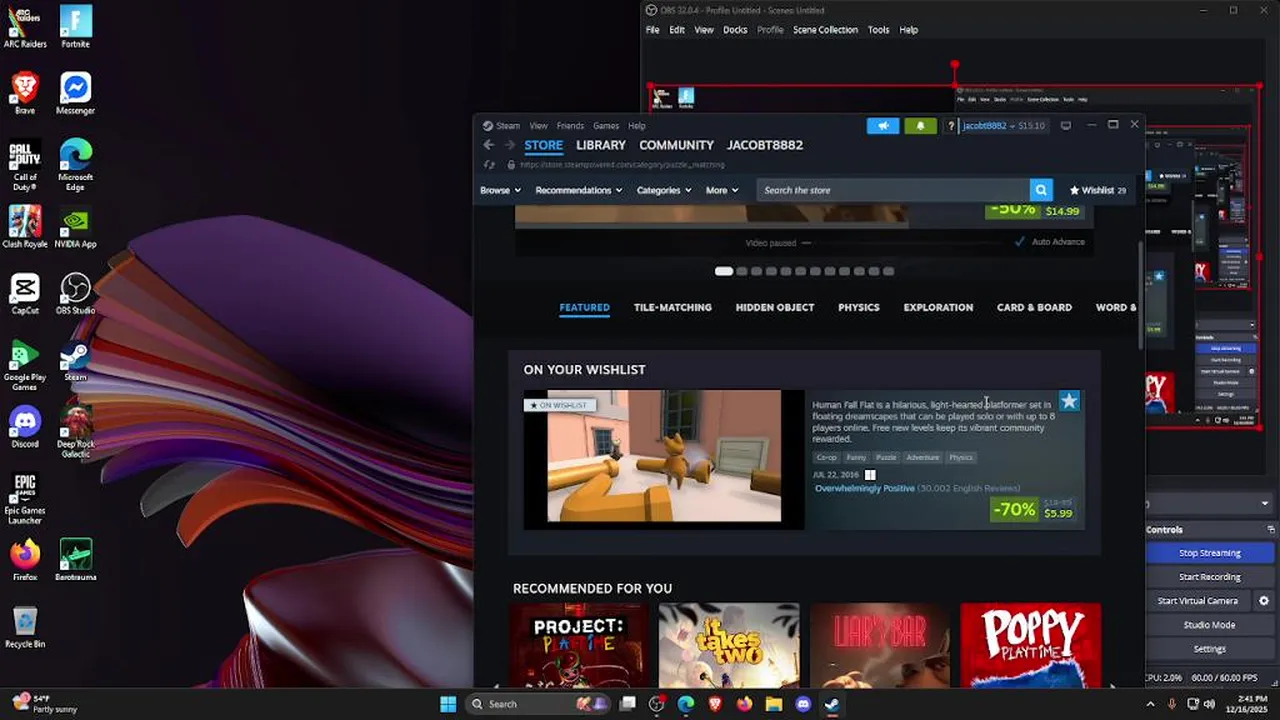The height and width of the screenshot is (720, 1280).
Task: Open Epic Games Launcher desktop icon
Action: (25, 498)
